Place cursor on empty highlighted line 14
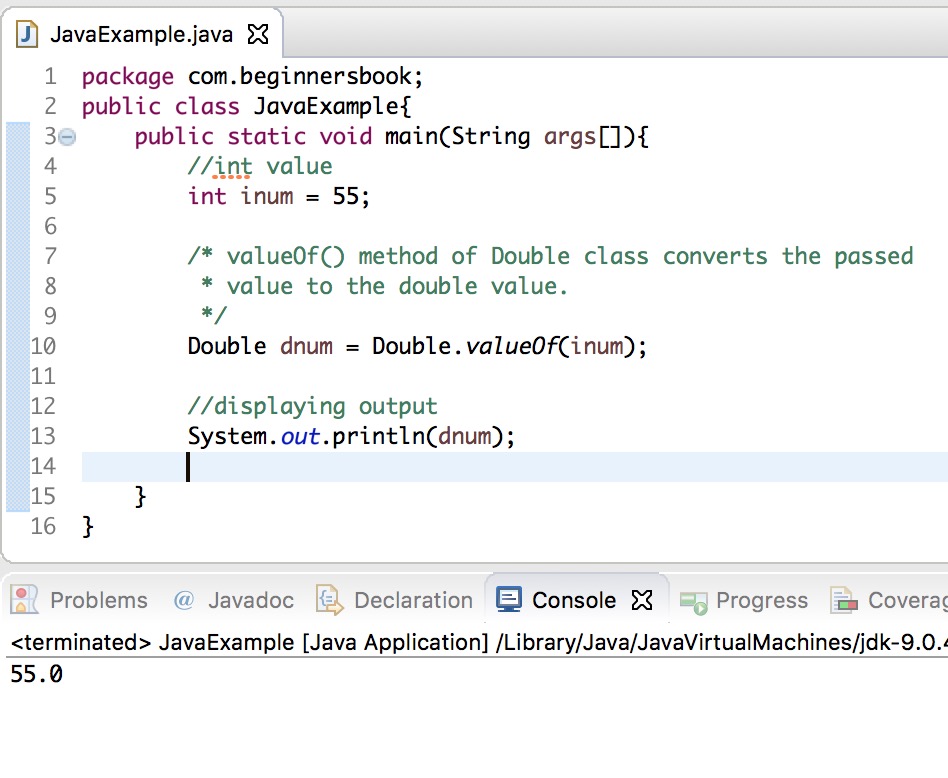The image size is (948, 778). pyautogui.click(x=515, y=467)
